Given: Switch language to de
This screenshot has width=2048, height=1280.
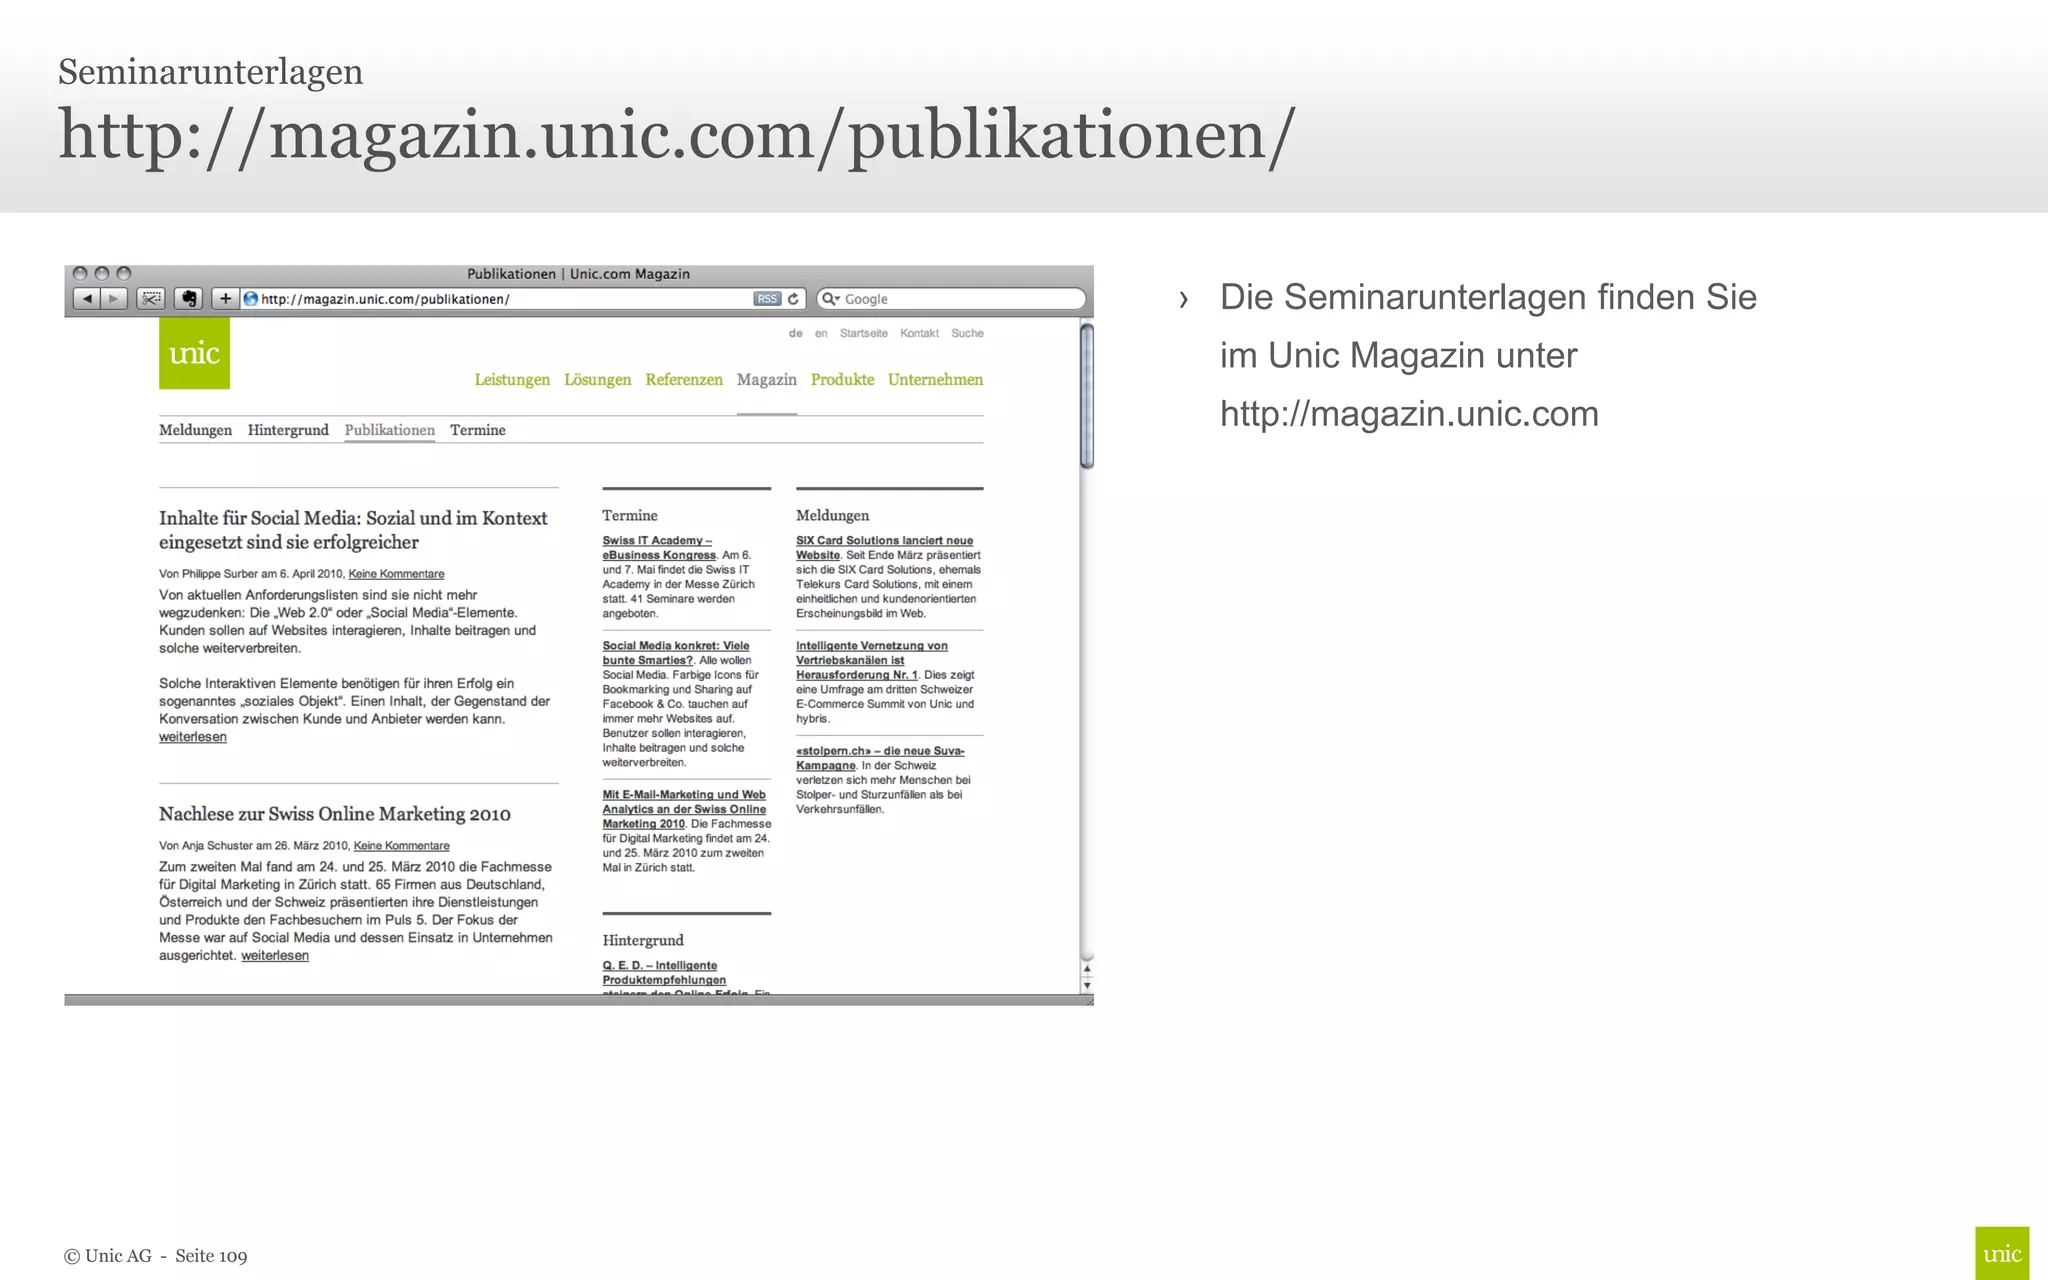Looking at the screenshot, I should pyautogui.click(x=795, y=333).
